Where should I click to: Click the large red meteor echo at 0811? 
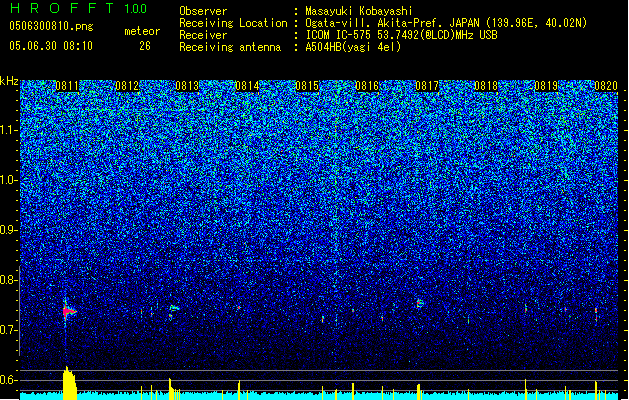tap(68, 311)
